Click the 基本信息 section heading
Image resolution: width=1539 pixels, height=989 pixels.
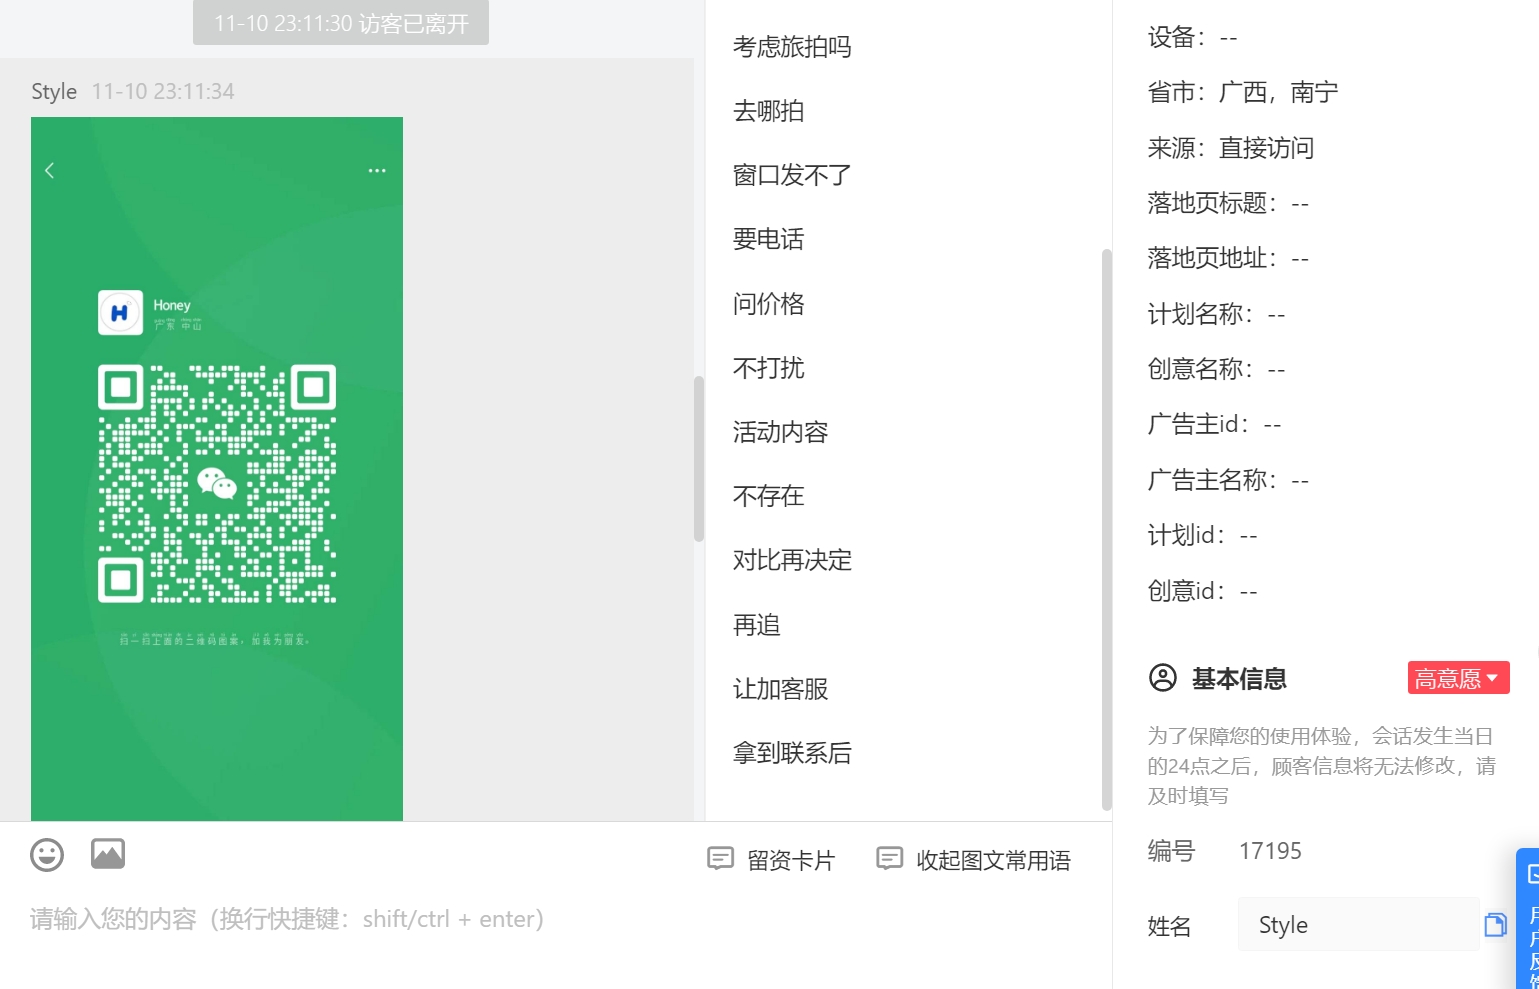1239,679
